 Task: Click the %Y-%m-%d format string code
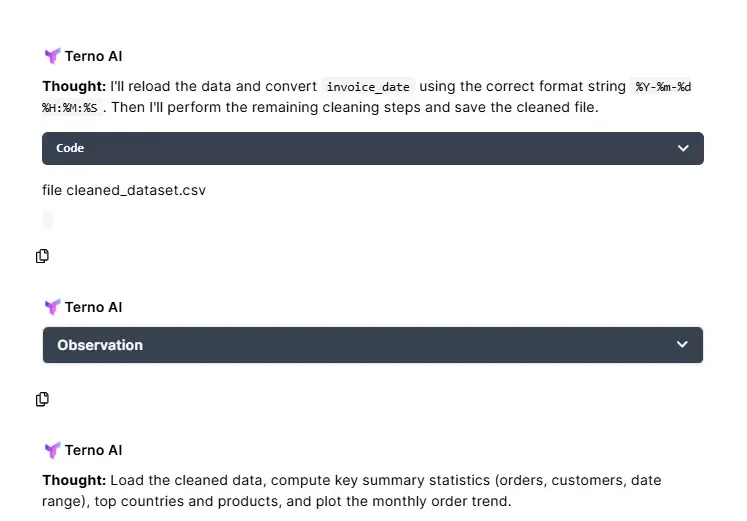pos(663,87)
